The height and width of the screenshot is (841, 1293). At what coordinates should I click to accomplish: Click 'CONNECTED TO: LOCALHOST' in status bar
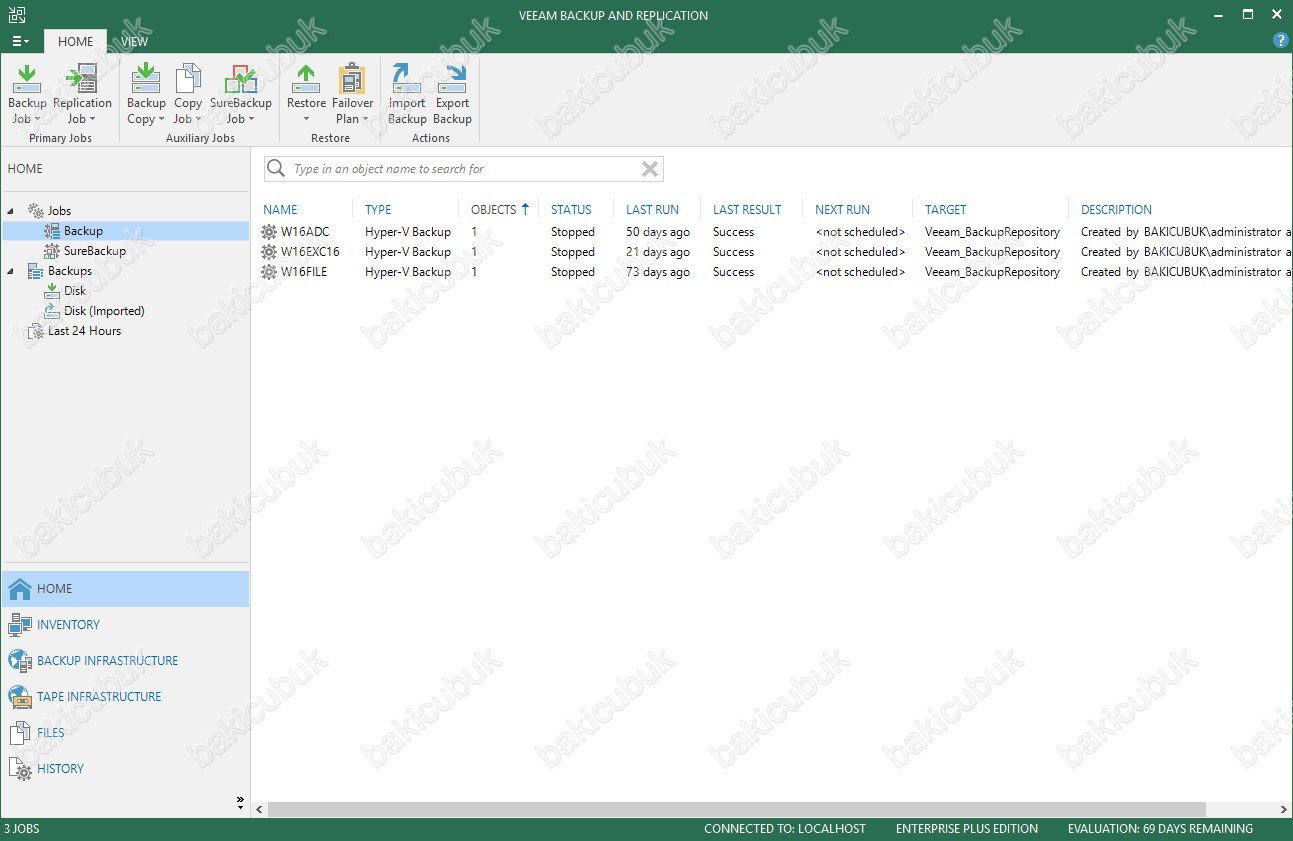785,829
